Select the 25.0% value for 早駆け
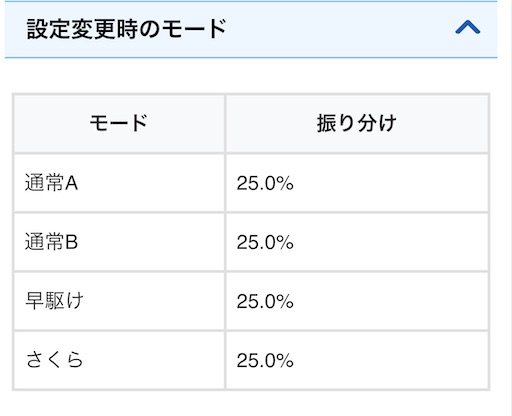The height and width of the screenshot is (416, 512). (265, 301)
